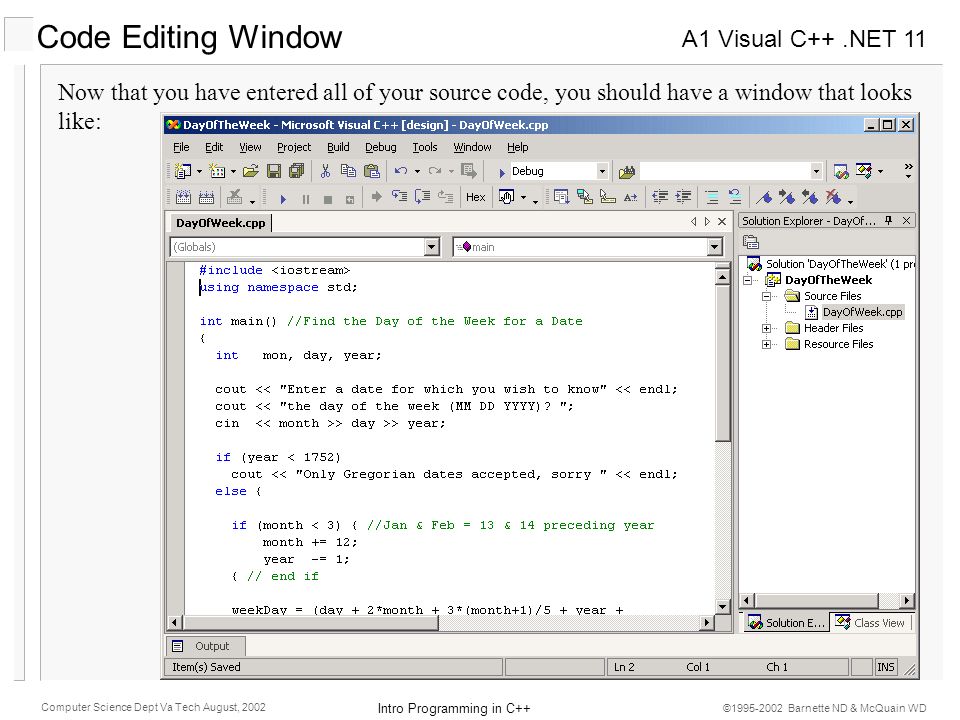Screen dimensions: 960x720
Task: Open the View menu
Action: pos(250,147)
